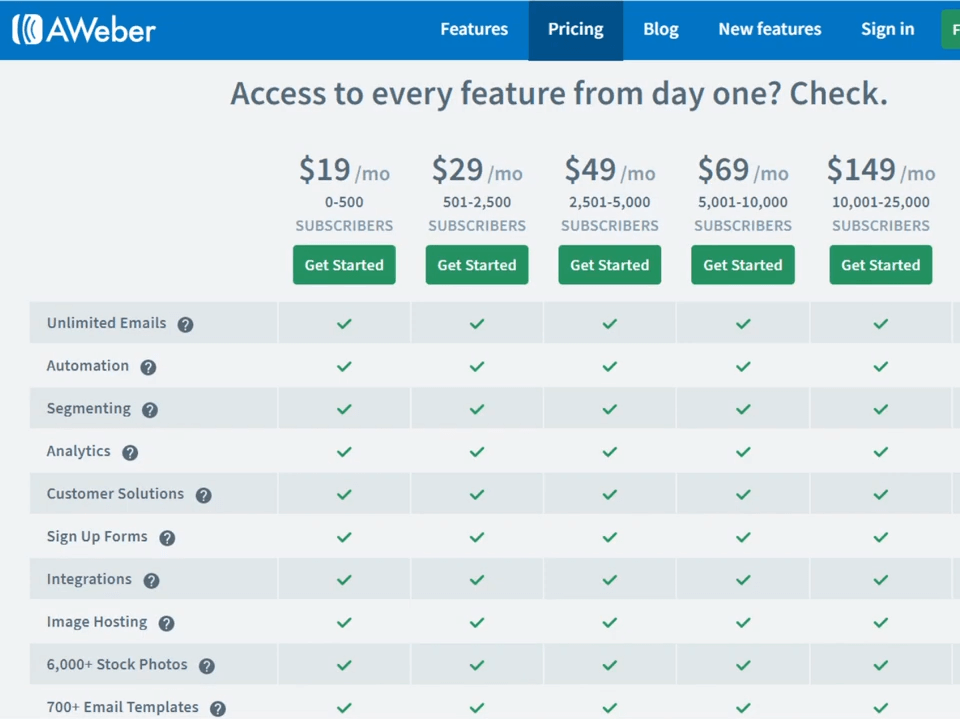This screenshot has height=719, width=960.
Task: Select Get Started for $149/mo plan
Action: (880, 265)
